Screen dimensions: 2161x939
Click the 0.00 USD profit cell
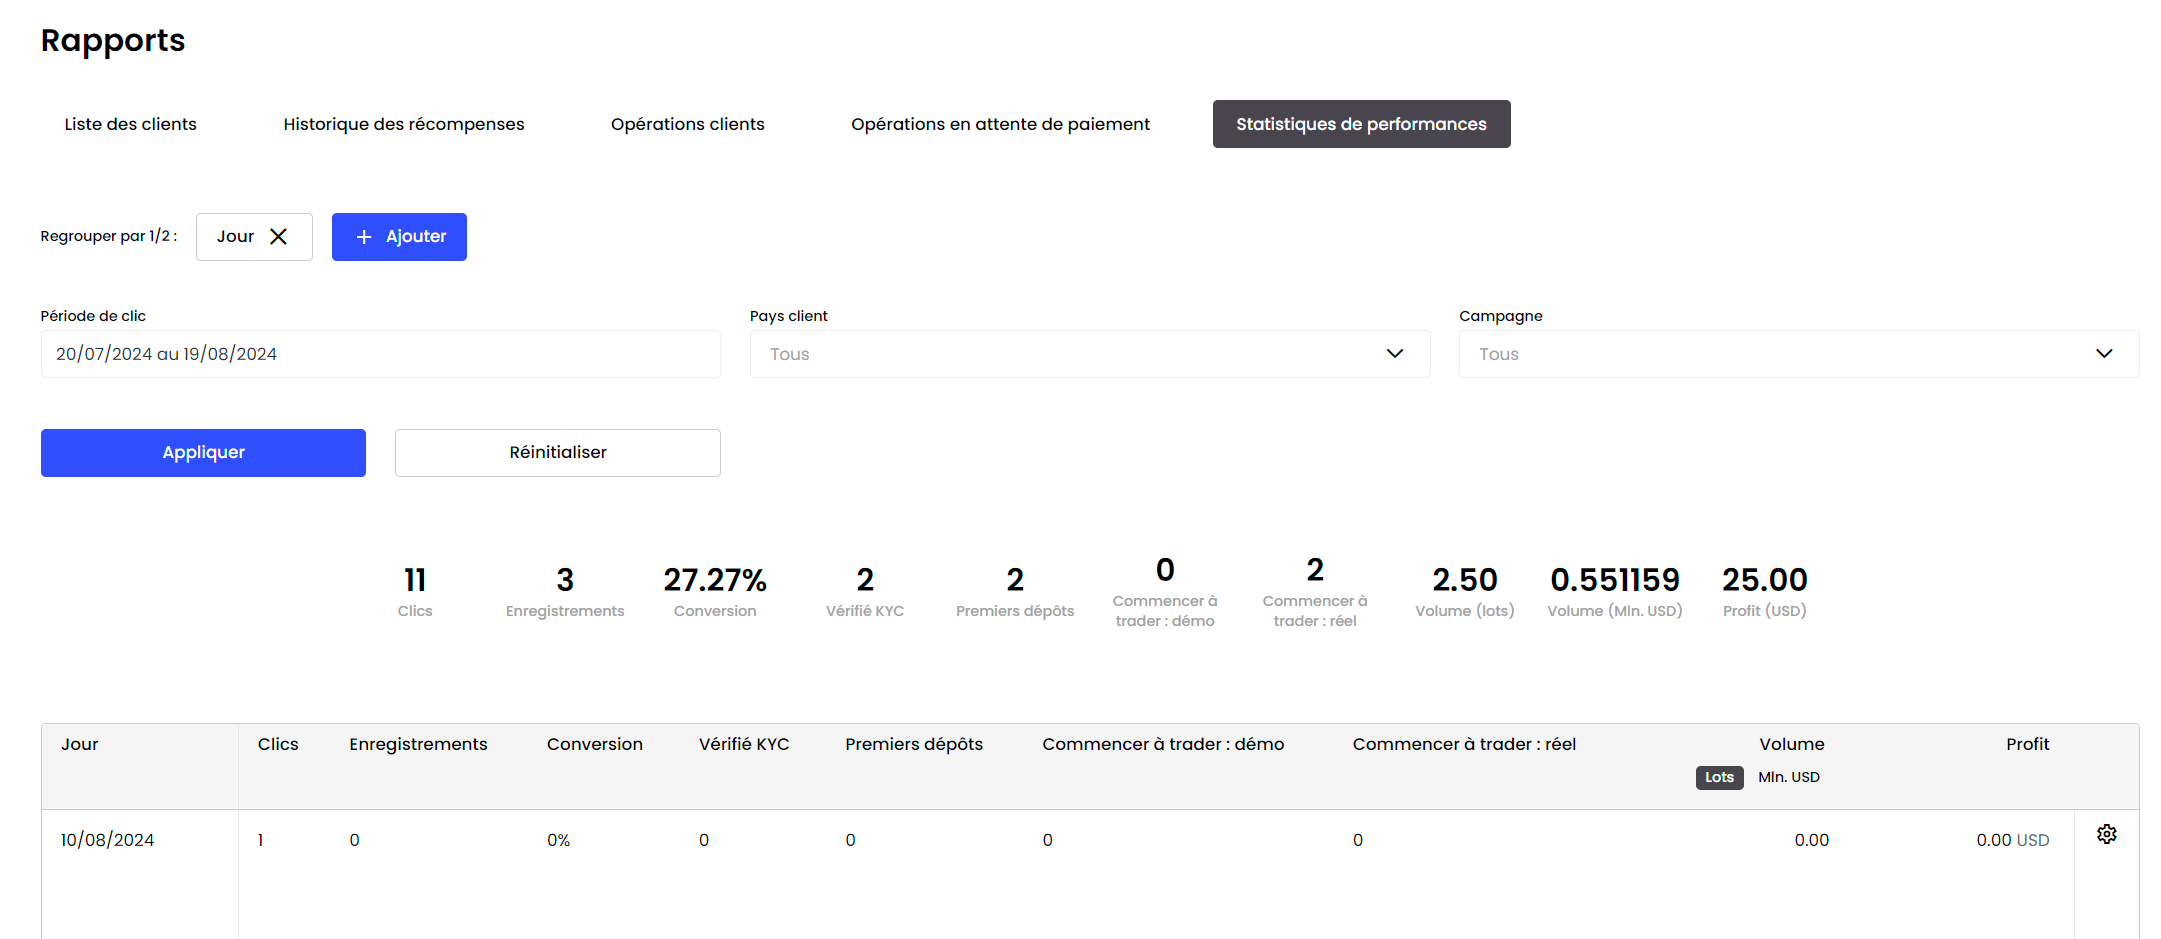point(2013,840)
